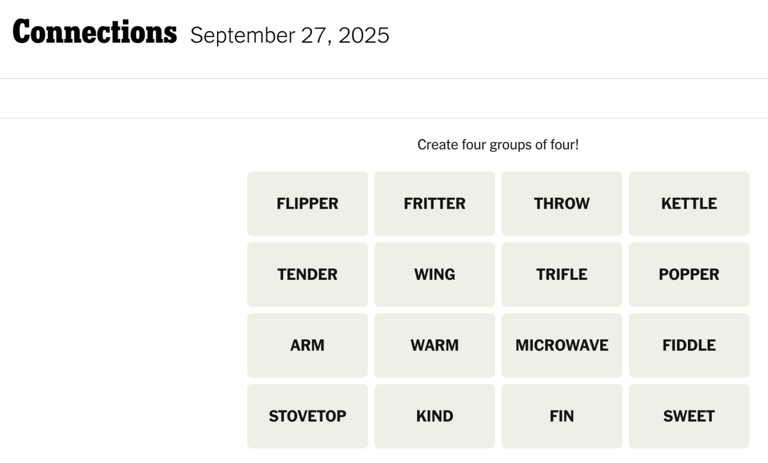
Task: Choose the WARM tile
Action: (x=434, y=346)
